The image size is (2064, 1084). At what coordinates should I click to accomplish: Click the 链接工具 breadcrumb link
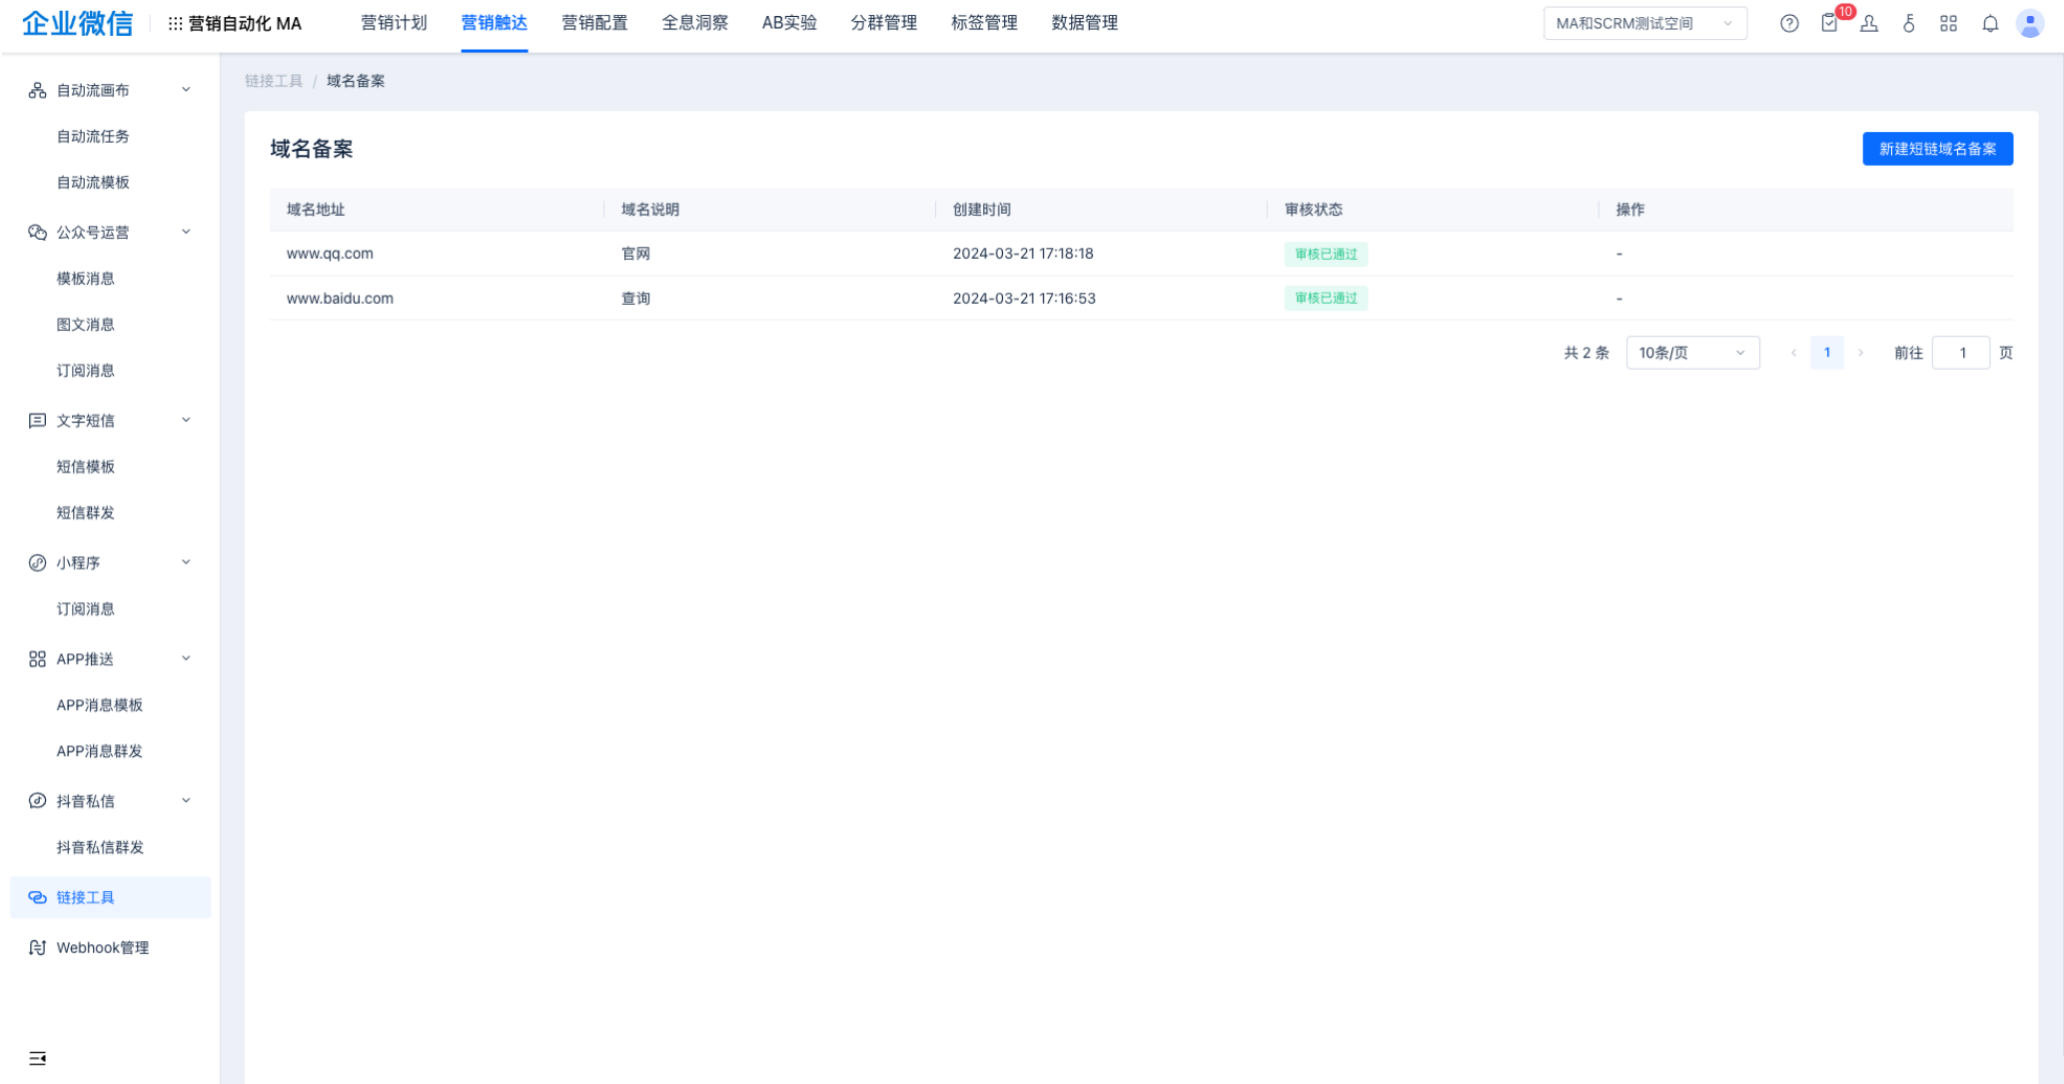tap(273, 81)
